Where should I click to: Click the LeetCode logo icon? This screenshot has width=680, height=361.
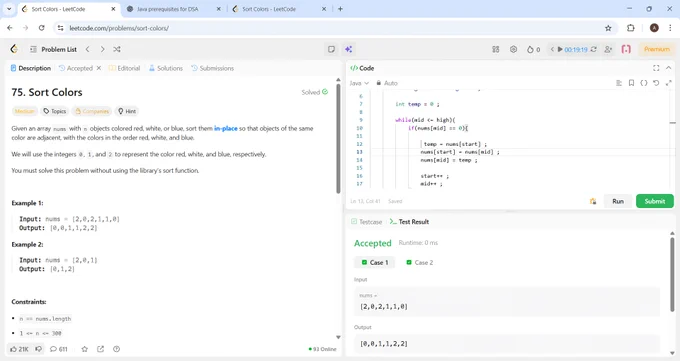[14, 49]
